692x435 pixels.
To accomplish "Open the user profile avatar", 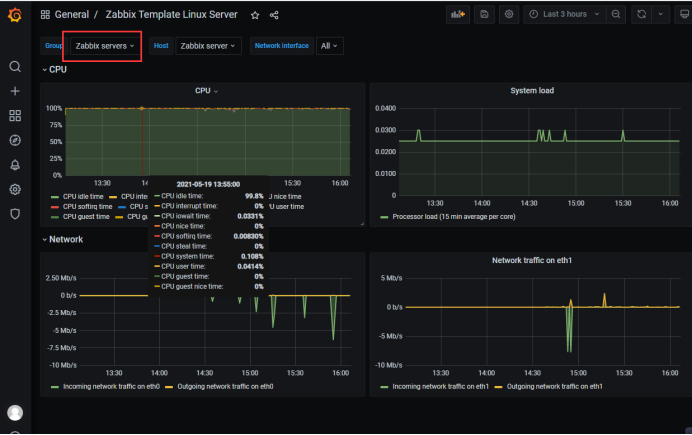I will coord(15,413).
